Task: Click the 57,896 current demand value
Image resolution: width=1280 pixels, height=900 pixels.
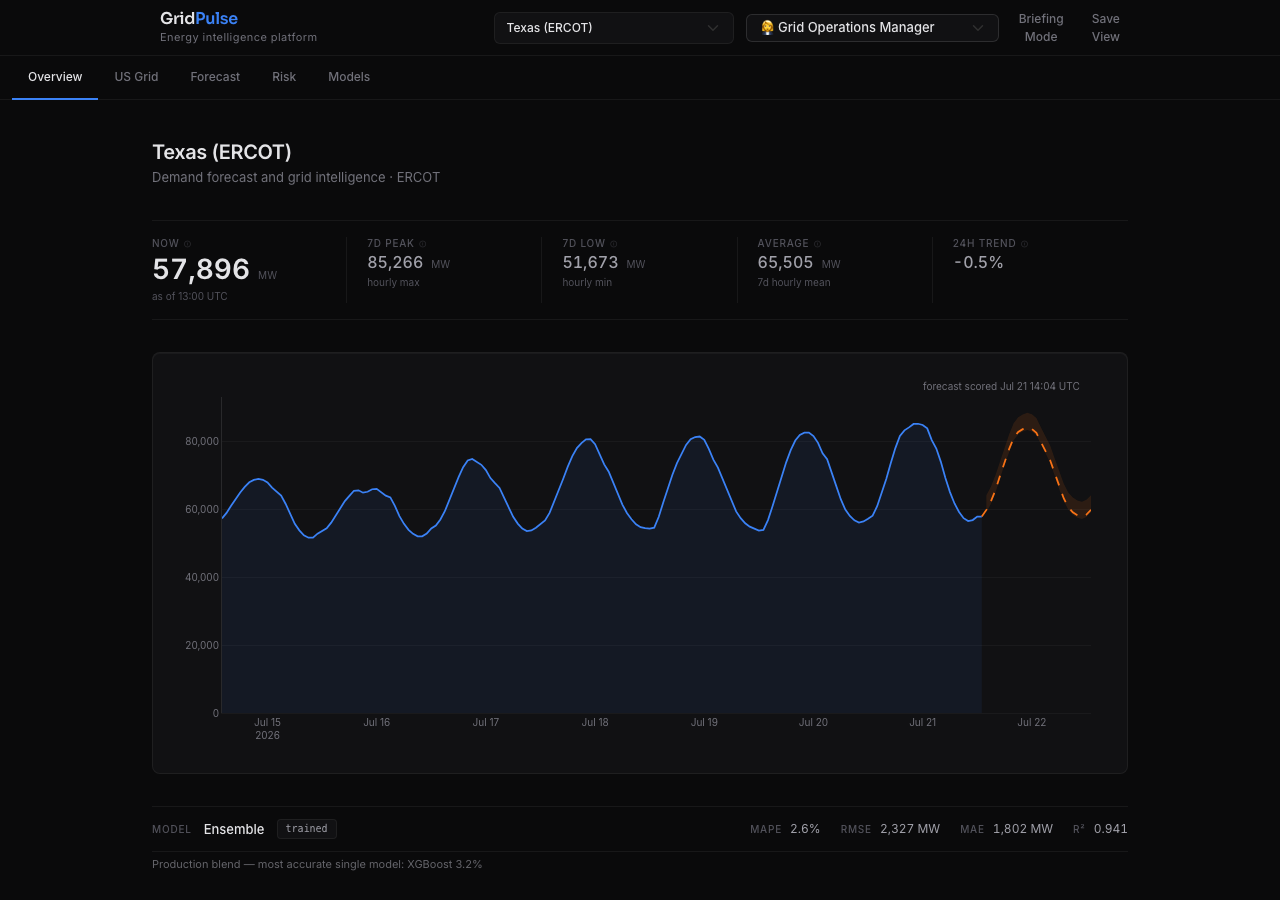Action: (x=201, y=269)
